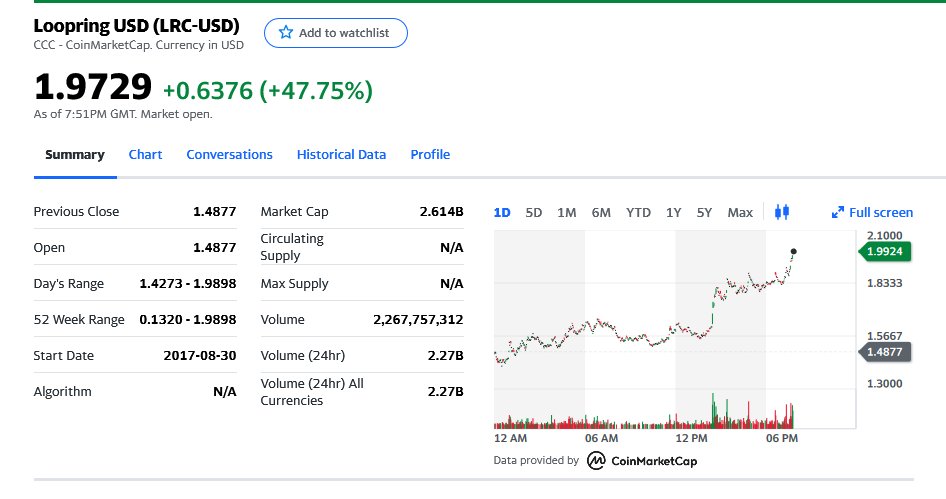Click the Algorithm label
946x499 pixels.
pos(63,392)
